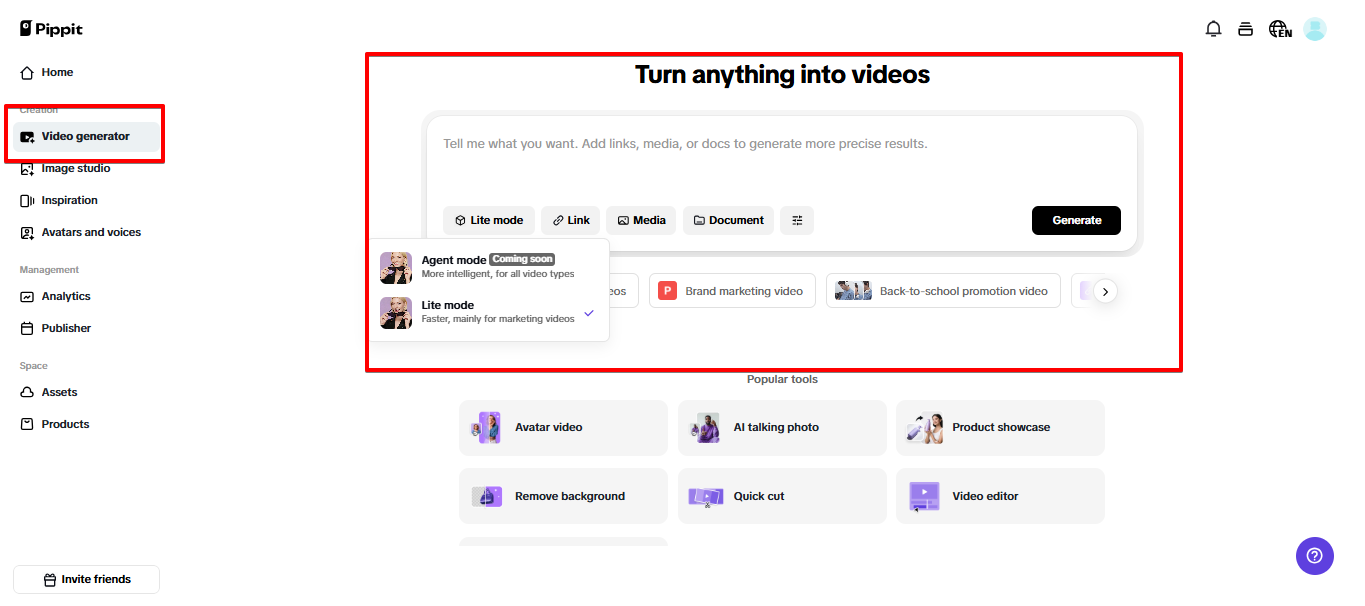Open the notifications bell

[x=1213, y=29]
